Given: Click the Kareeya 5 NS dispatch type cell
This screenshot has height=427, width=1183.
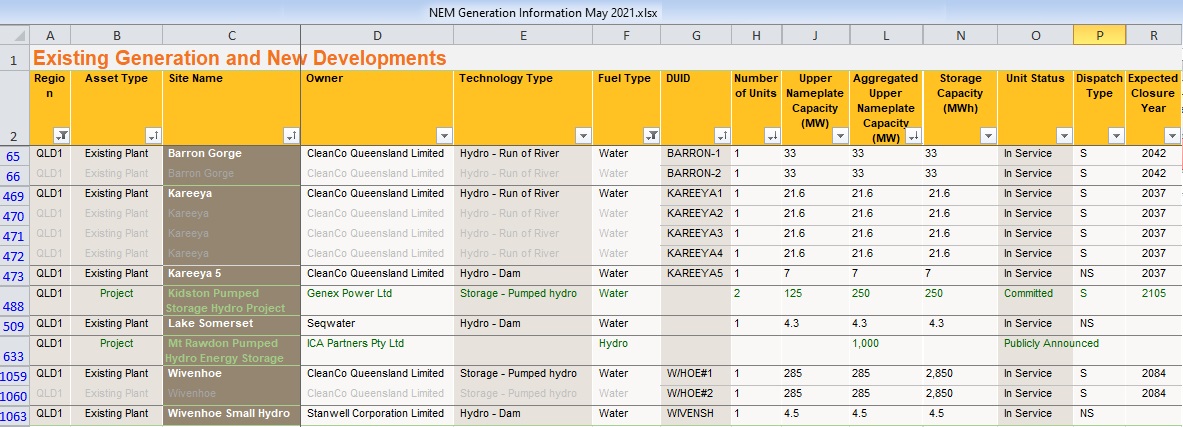Looking at the screenshot, I should coord(1100,273).
